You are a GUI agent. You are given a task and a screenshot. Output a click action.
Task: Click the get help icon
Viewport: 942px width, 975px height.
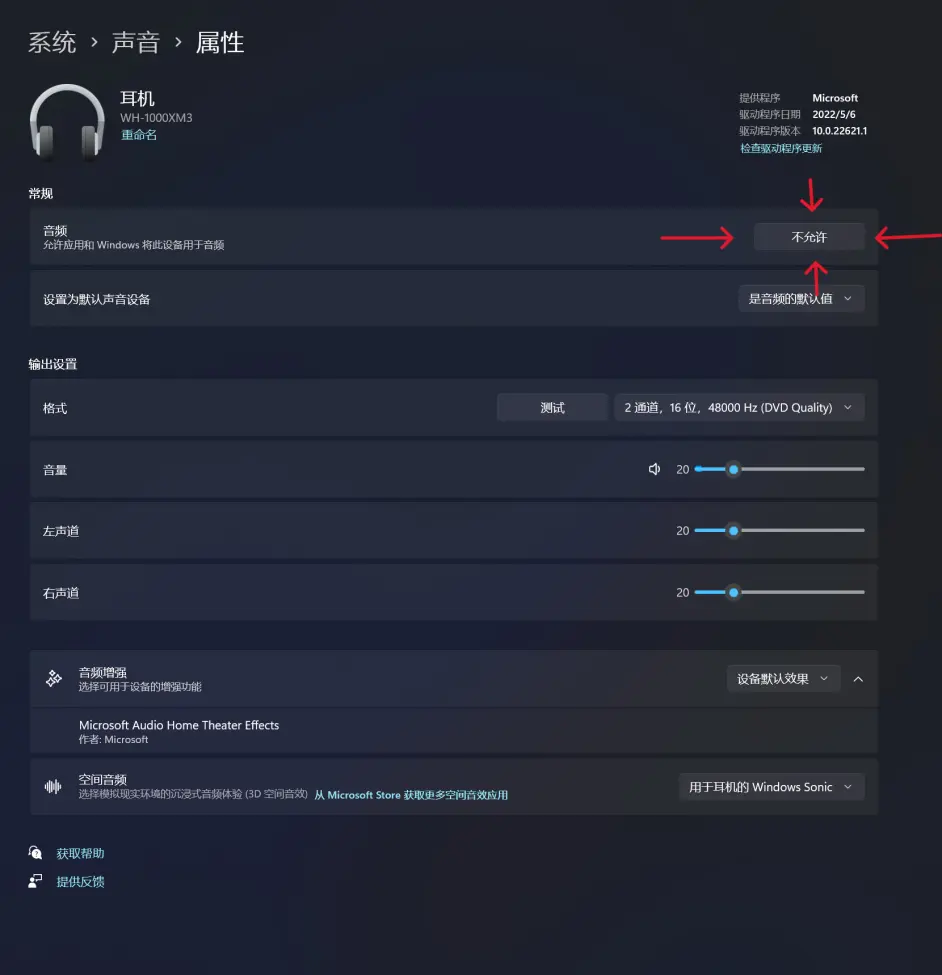(x=35, y=853)
